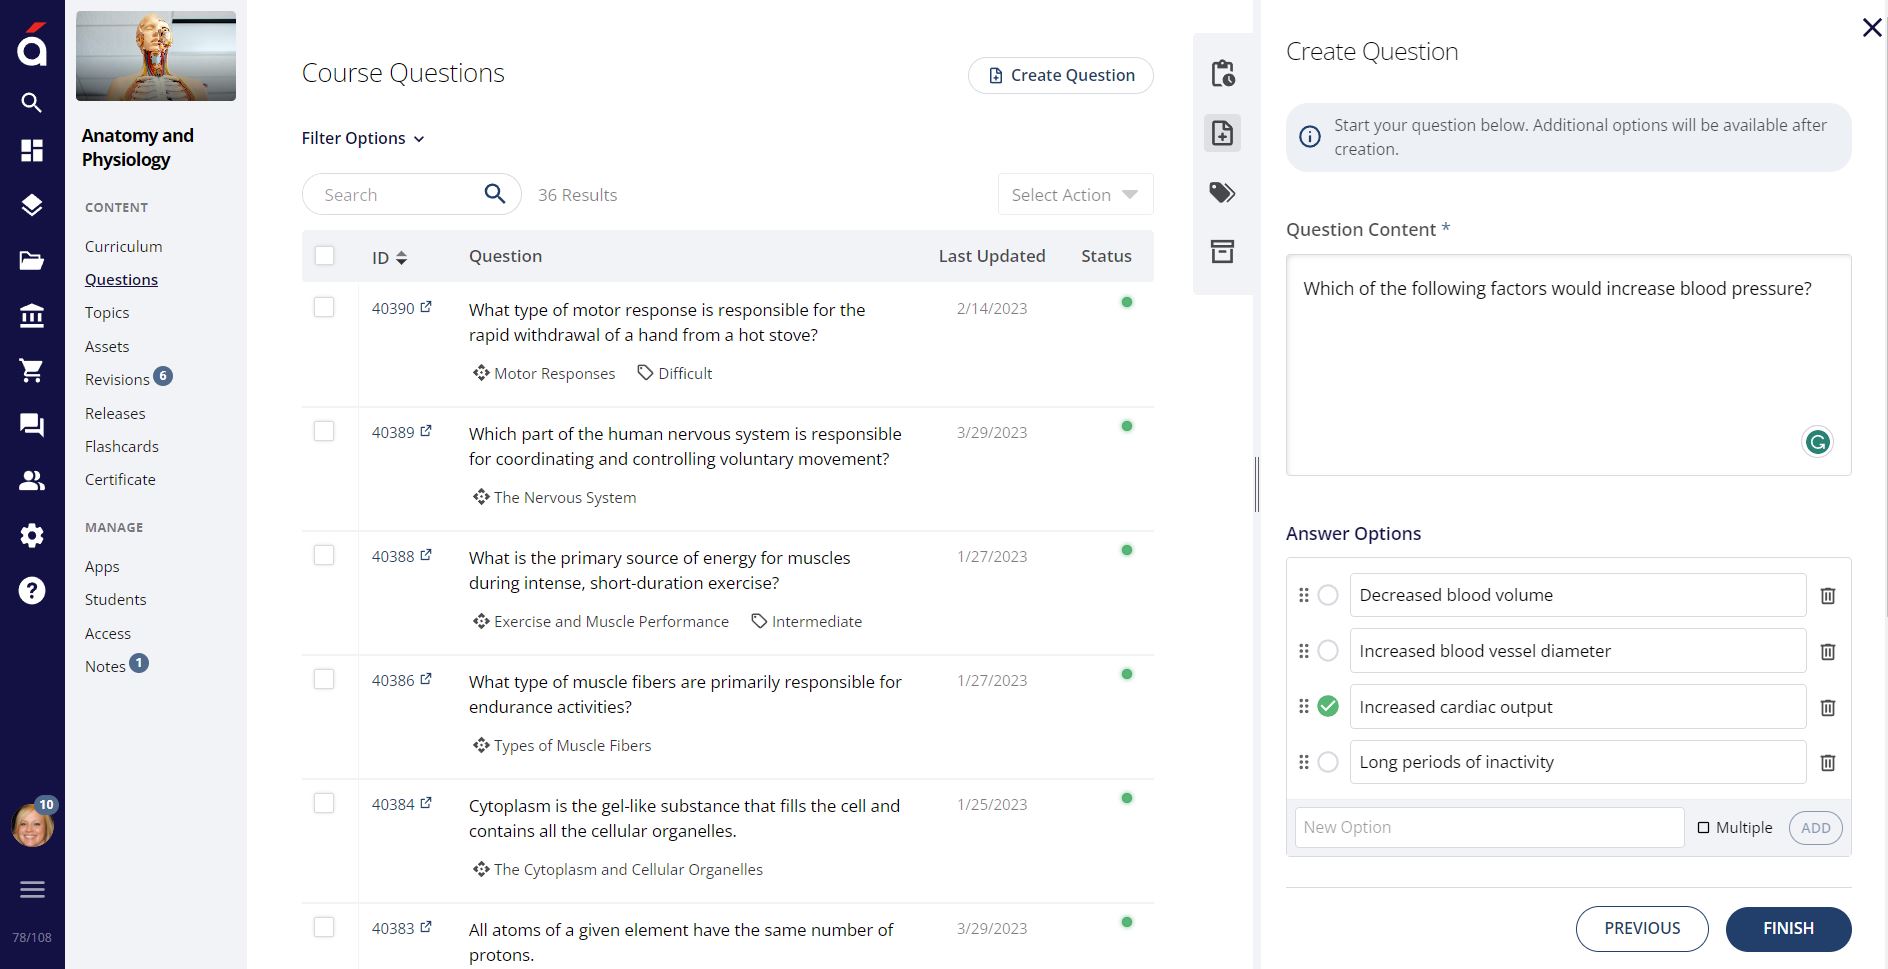Viewport: 1888px width, 969px height.
Task: Open the shopping cart icon in sidebar
Action: 32,371
